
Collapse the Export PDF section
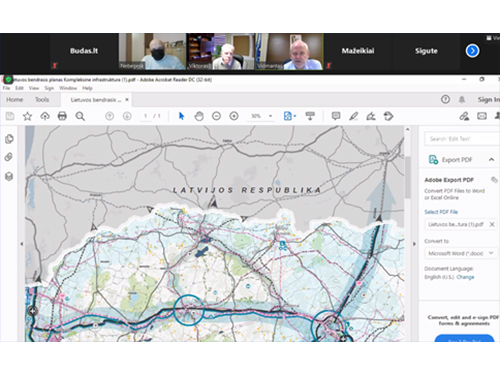pyautogui.click(x=492, y=160)
